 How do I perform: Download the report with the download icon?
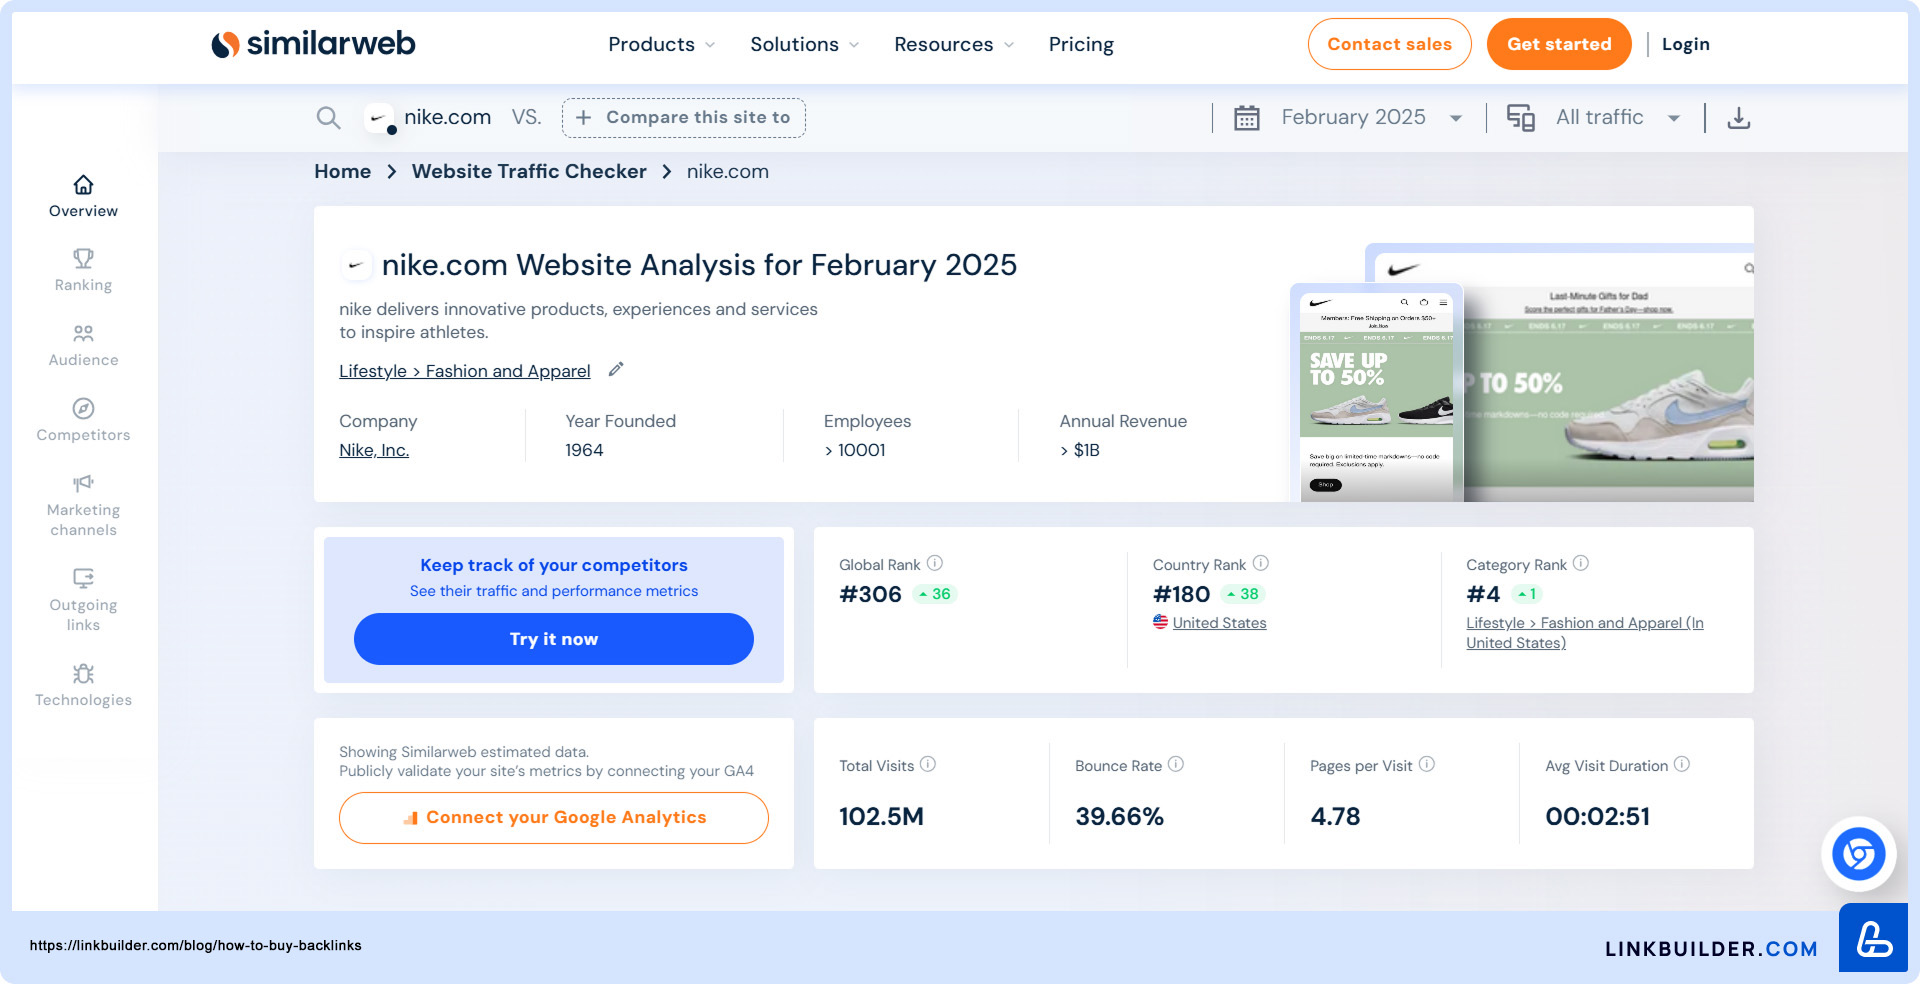tap(1739, 118)
